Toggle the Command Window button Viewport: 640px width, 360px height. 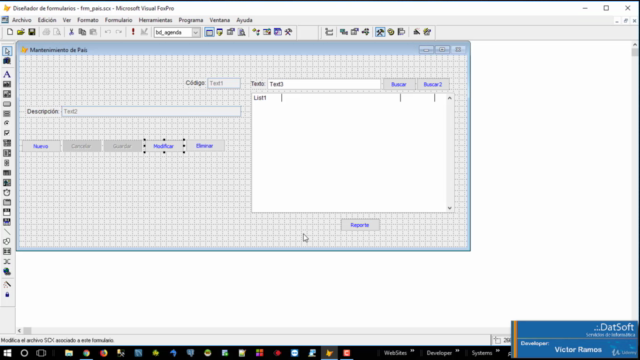[x=209, y=32]
